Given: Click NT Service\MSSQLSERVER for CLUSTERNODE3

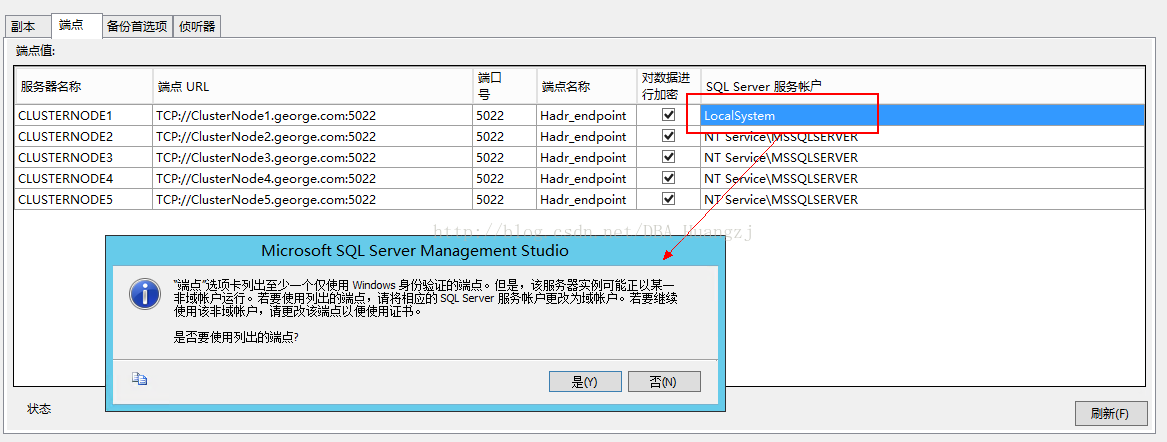Looking at the screenshot, I should pyautogui.click(x=922, y=157).
